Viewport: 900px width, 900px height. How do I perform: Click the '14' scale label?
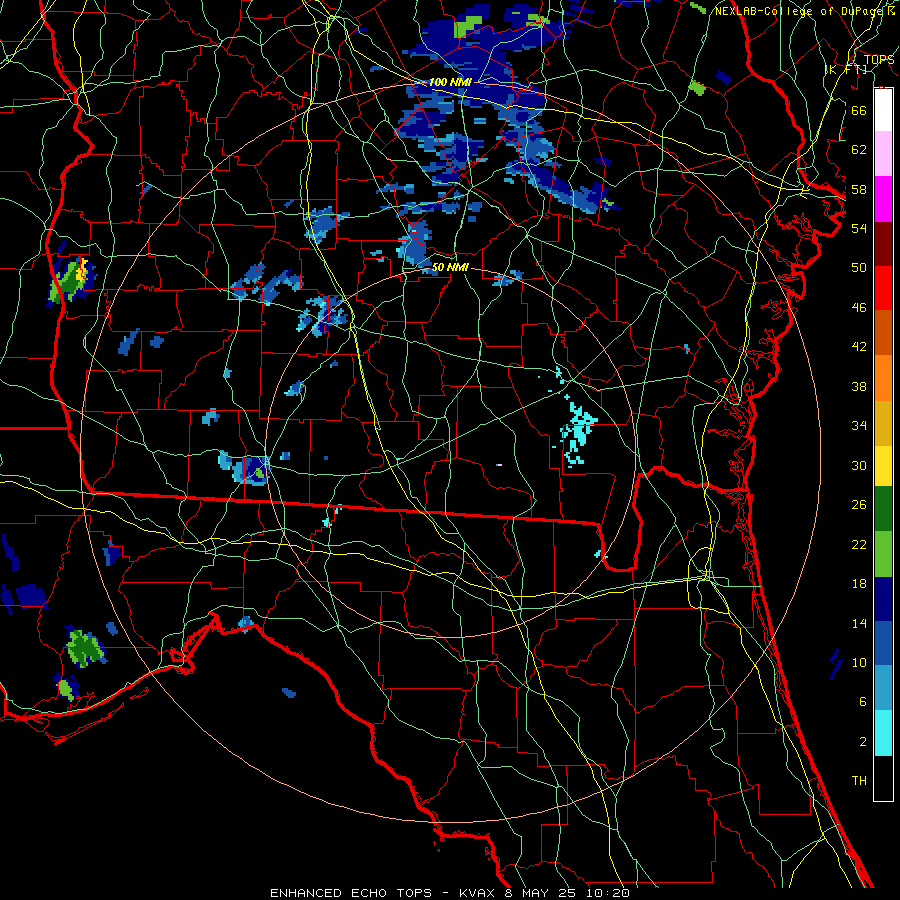tap(859, 623)
